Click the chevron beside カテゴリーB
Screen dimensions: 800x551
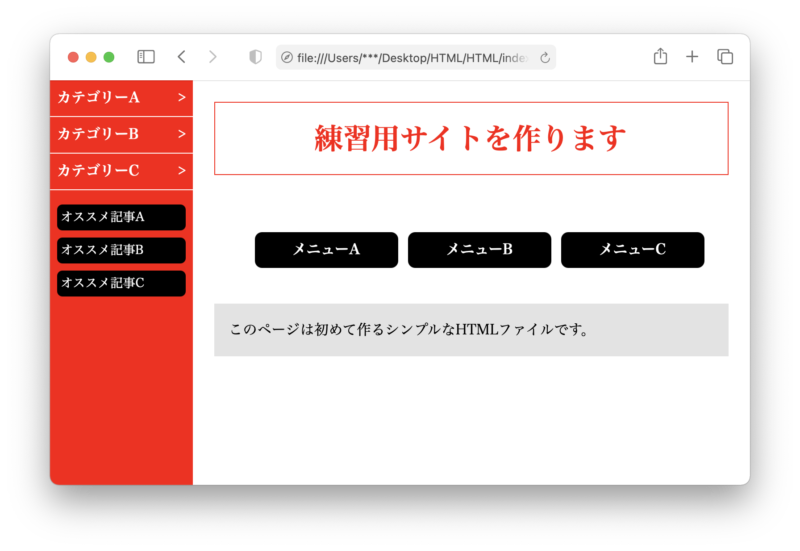182,135
